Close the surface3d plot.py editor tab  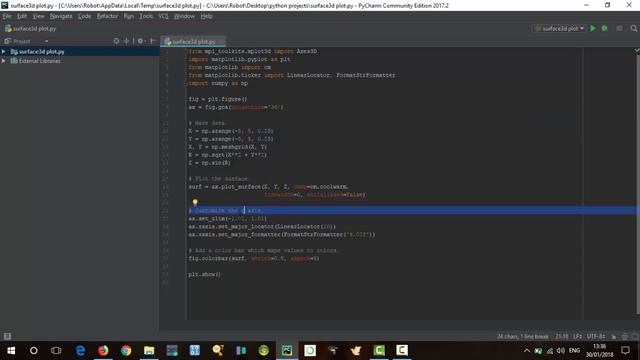tap(221, 41)
